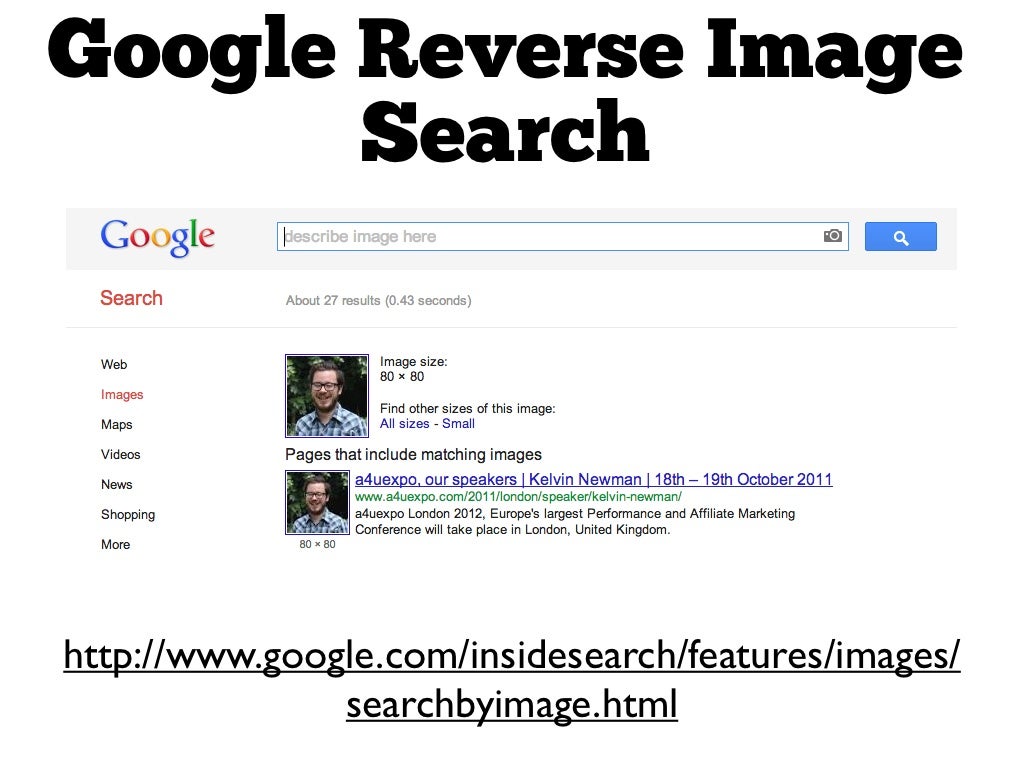Select Images in the left sidebar

[122, 394]
